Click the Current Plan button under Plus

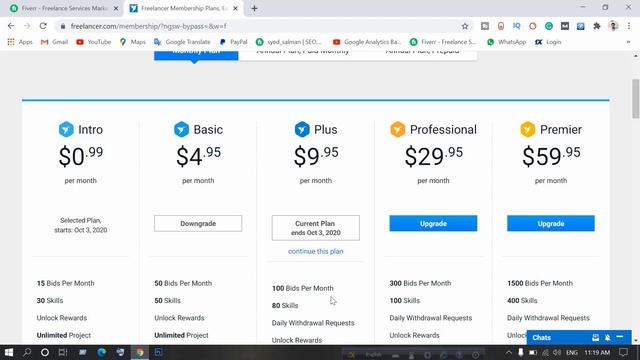point(316,228)
